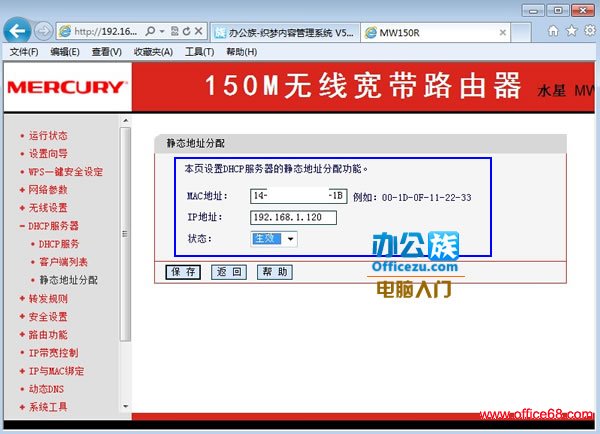
Task: Open the 编辑(E) menu
Action: [65, 52]
